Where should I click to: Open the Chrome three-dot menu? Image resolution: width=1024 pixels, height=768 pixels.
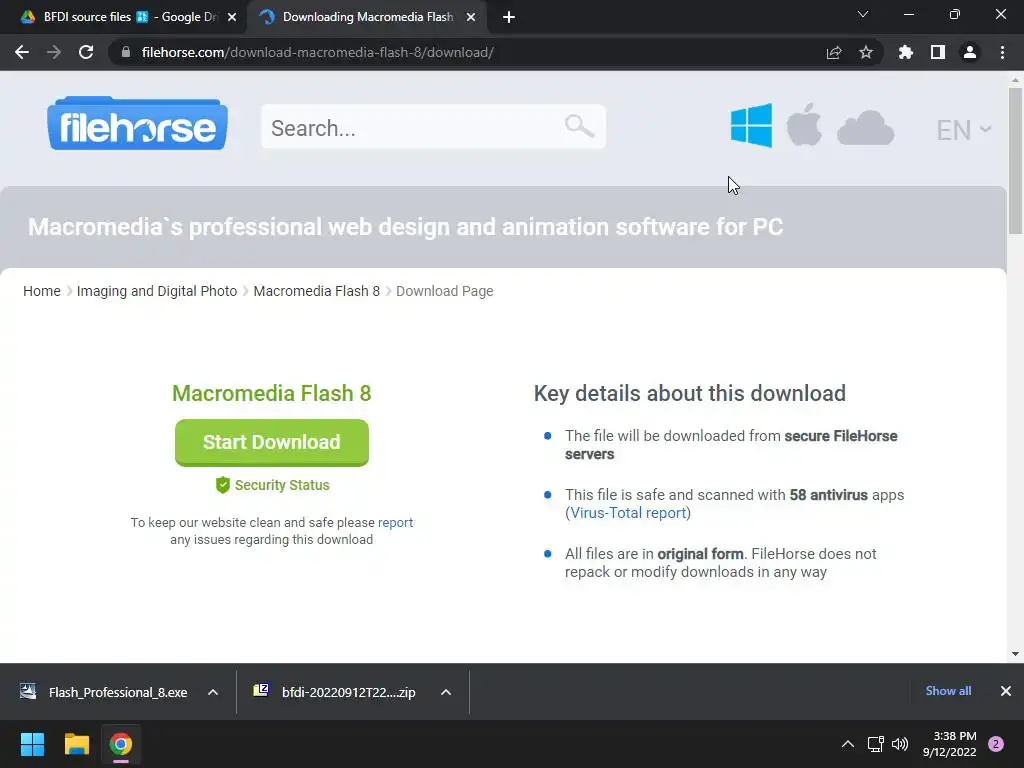pos(1002,52)
